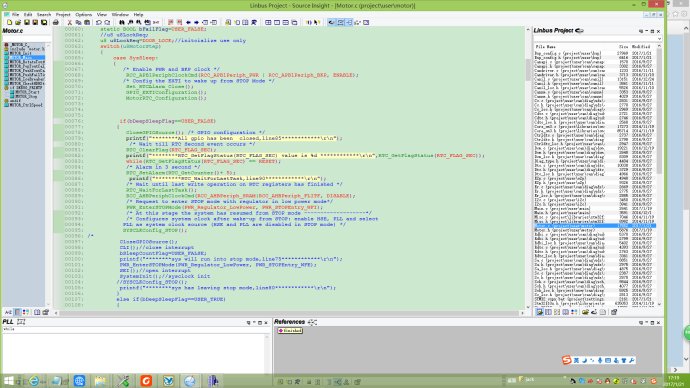Open Search with first binoculars icon
The image size is (690, 388).
click(x=122, y=22)
